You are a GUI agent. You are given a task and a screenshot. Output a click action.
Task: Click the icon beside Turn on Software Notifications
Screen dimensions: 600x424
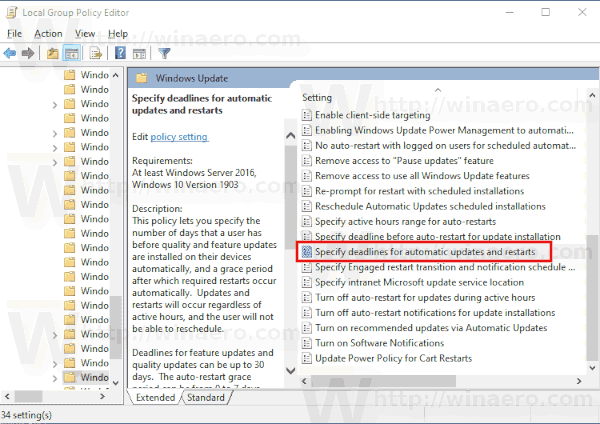click(307, 343)
